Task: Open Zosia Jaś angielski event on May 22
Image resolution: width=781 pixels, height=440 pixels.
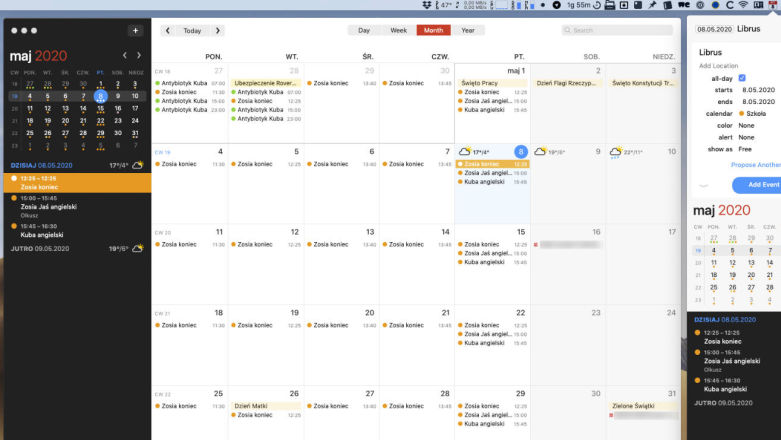Action: pos(492,334)
